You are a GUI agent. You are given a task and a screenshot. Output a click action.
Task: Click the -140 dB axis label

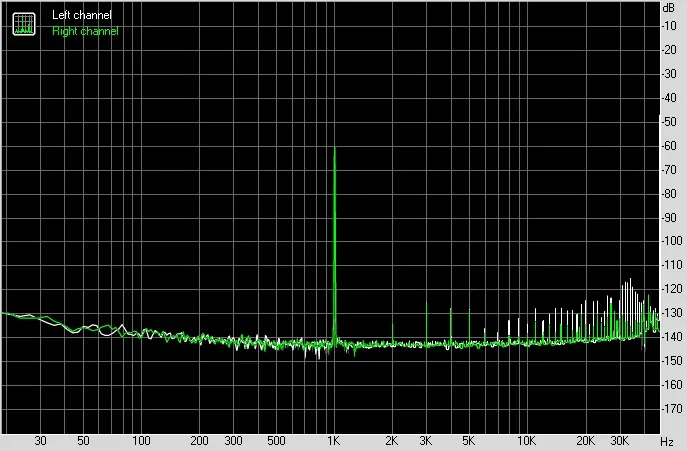click(672, 337)
